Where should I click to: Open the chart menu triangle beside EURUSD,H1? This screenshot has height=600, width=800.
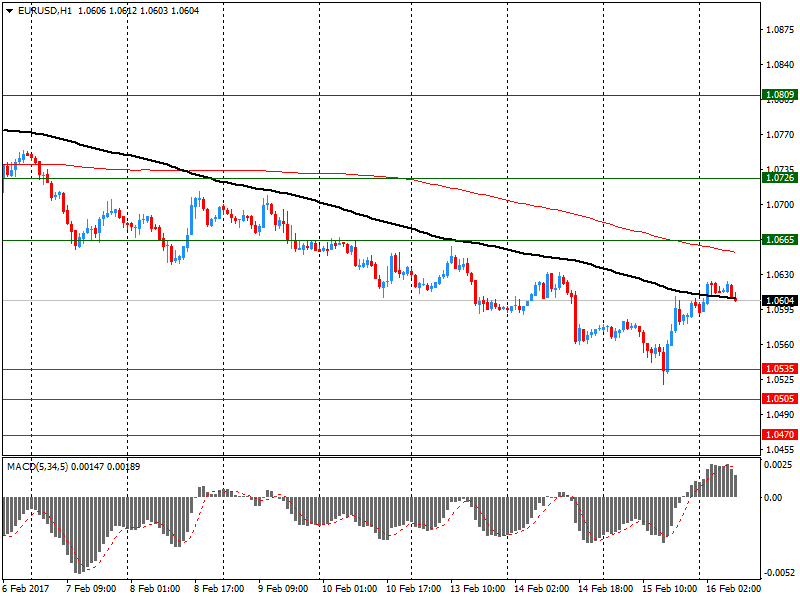pyautogui.click(x=9, y=11)
